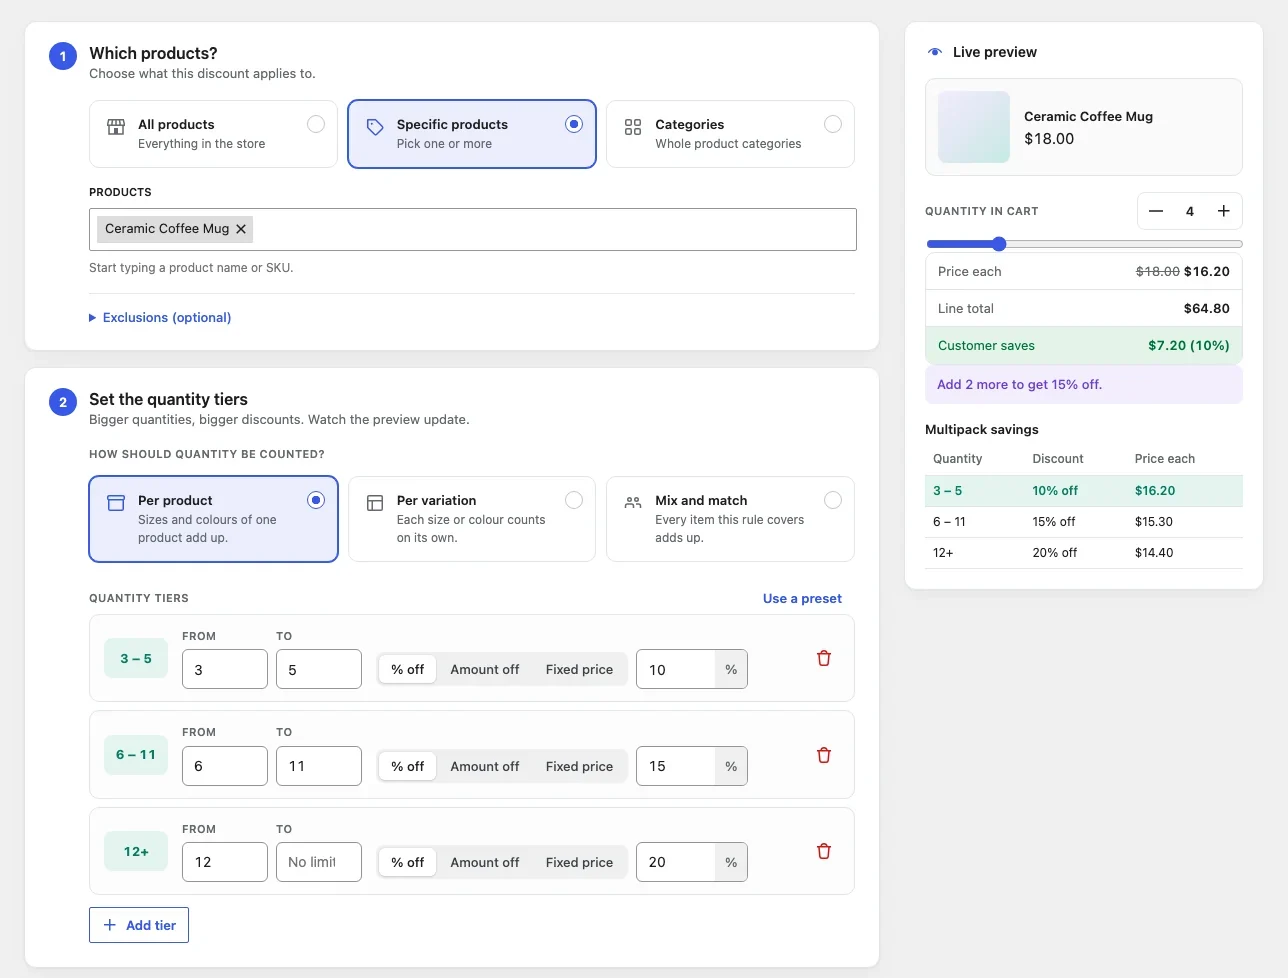Screen dimensions: 1288x978
Task: Choose Fixed price for the 12+ tier
Action: [579, 862]
